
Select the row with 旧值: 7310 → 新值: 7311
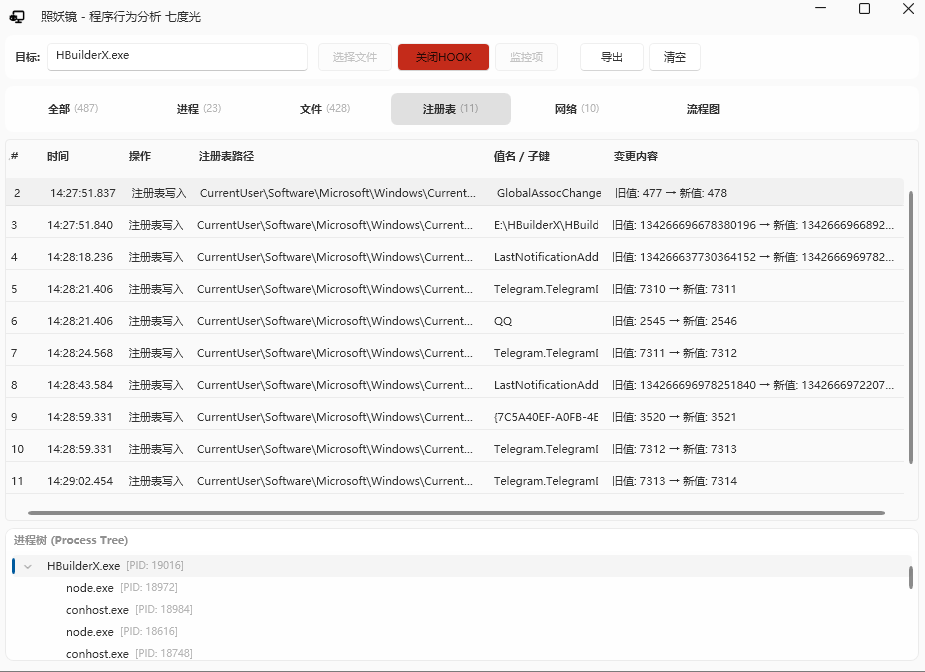click(x=455, y=289)
